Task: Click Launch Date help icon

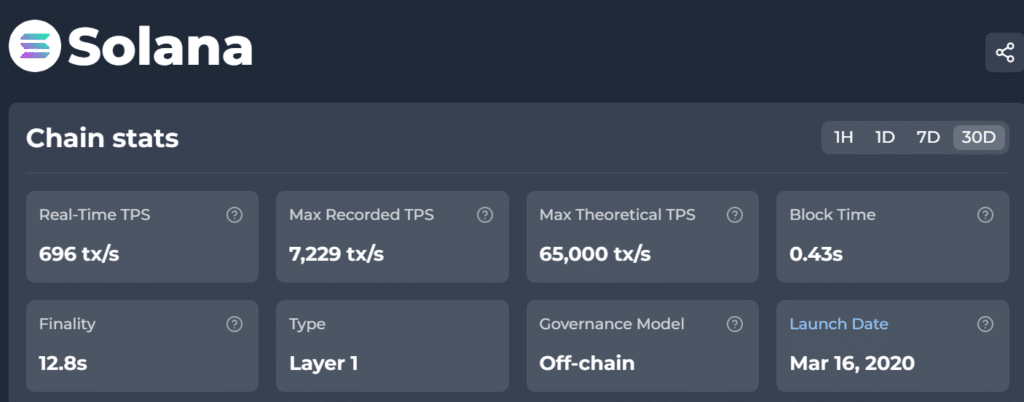Action: point(985,324)
